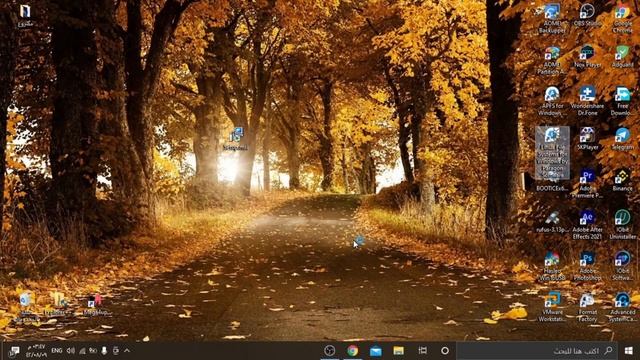Open the taskbar clock and date
Viewport: 640px width, 360px height.
(36, 351)
